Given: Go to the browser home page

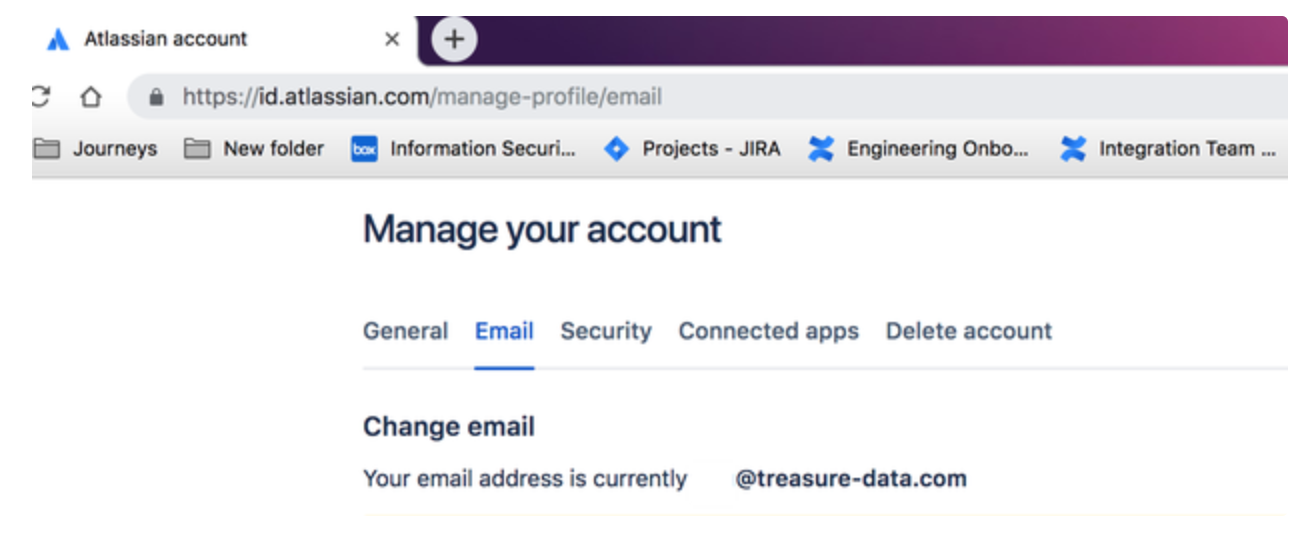Looking at the screenshot, I should pyautogui.click(x=91, y=97).
